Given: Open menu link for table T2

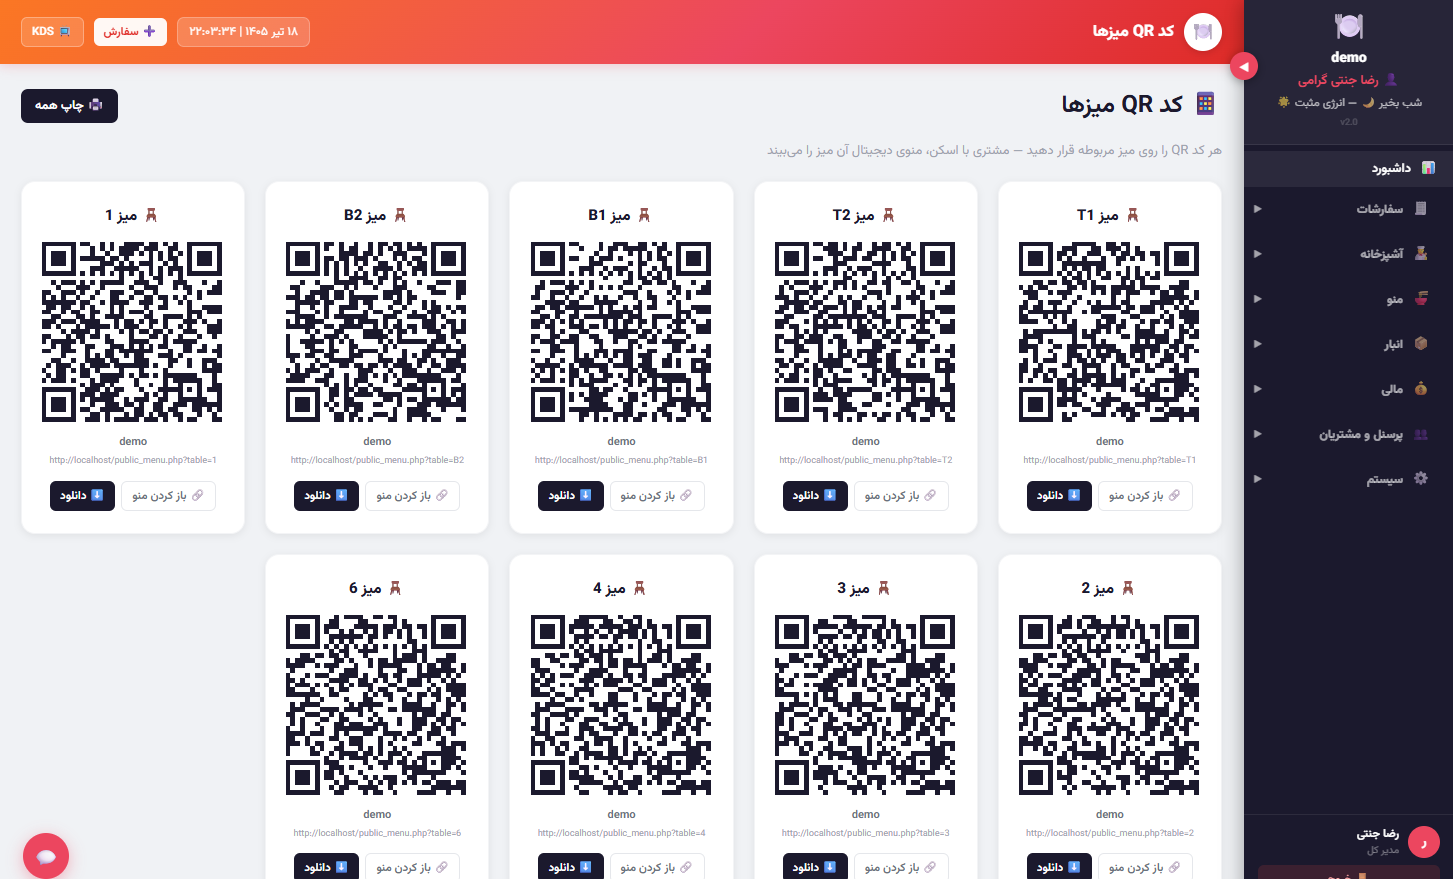Looking at the screenshot, I should point(901,496).
